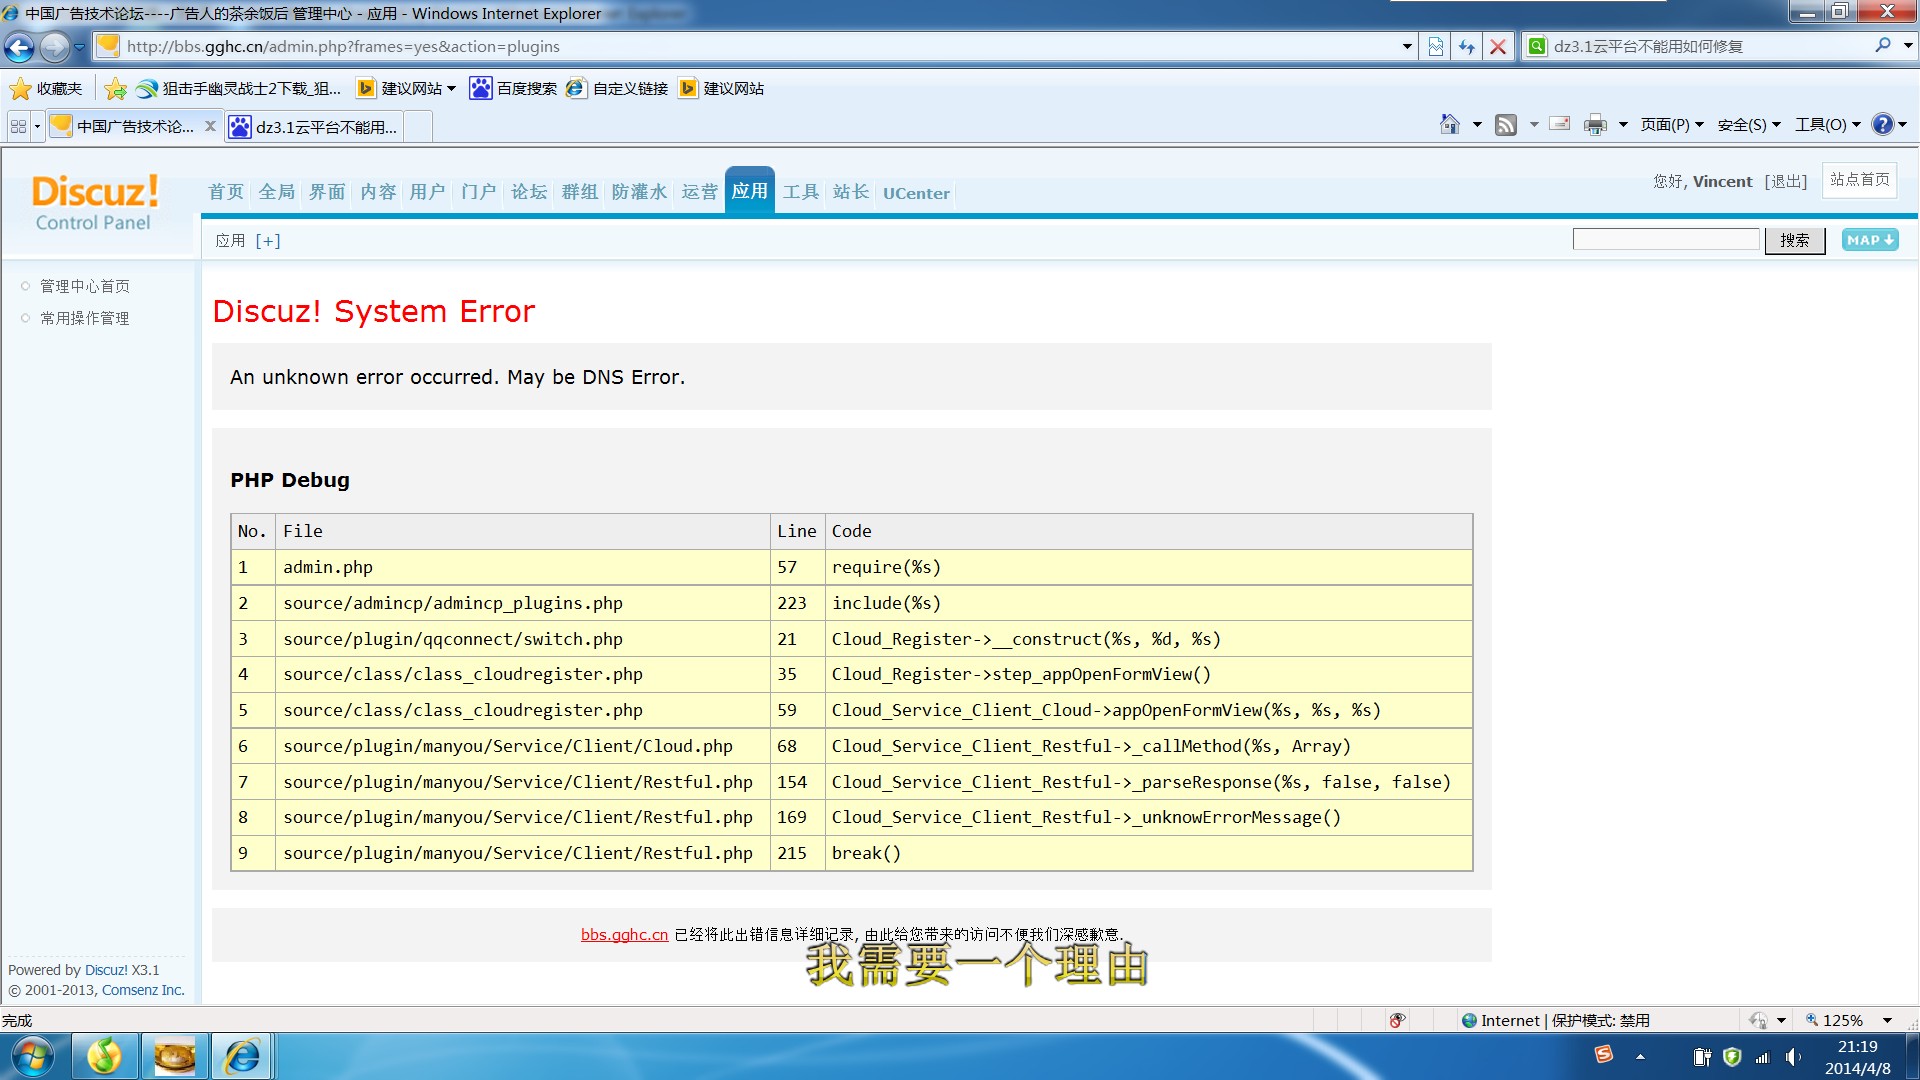The width and height of the screenshot is (1920, 1080).
Task: Open the 防灌水 admin tab
Action: click(639, 192)
